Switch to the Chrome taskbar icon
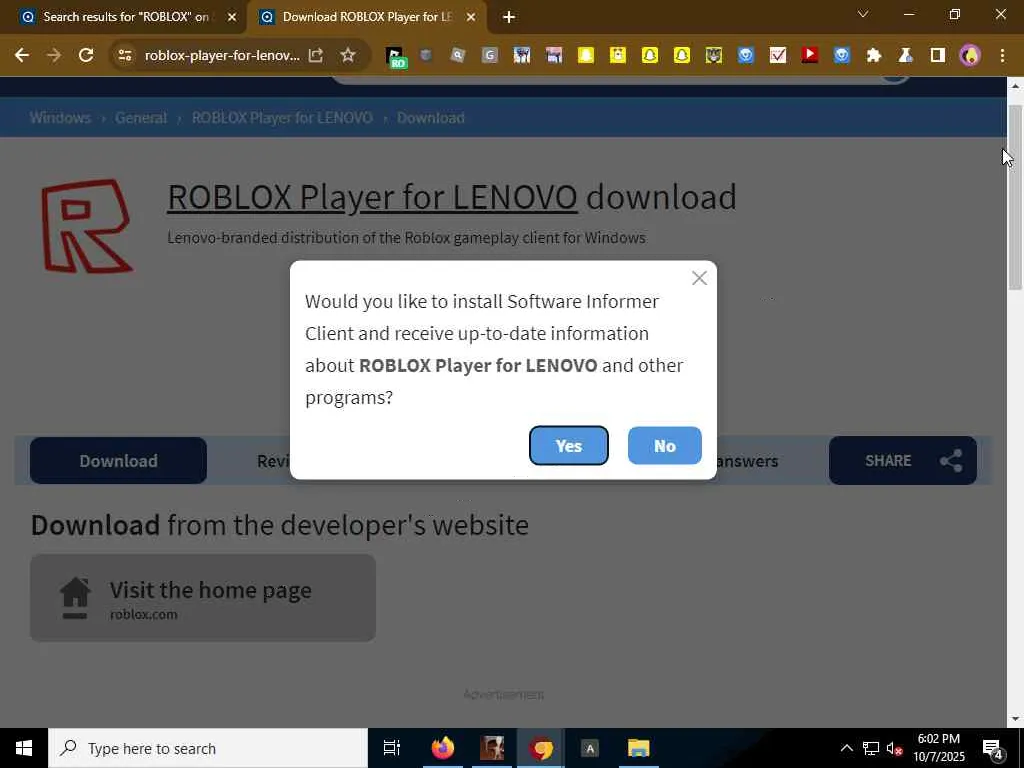The width and height of the screenshot is (1024, 768). 541,748
